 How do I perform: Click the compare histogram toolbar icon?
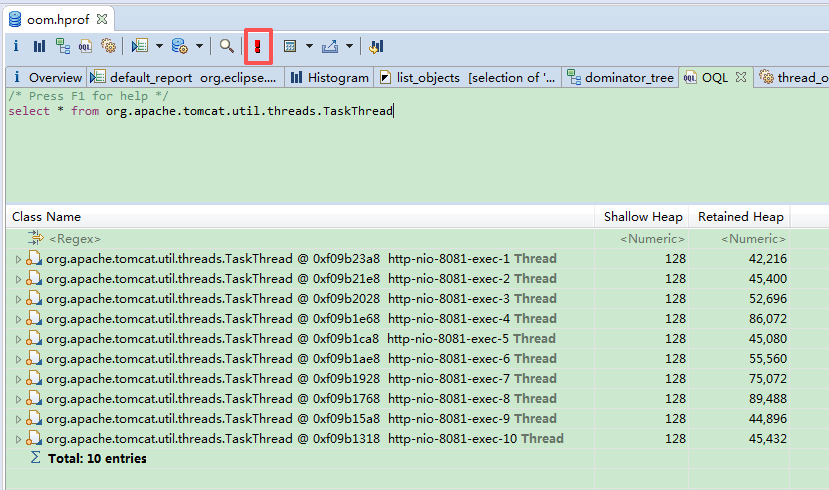(x=376, y=47)
